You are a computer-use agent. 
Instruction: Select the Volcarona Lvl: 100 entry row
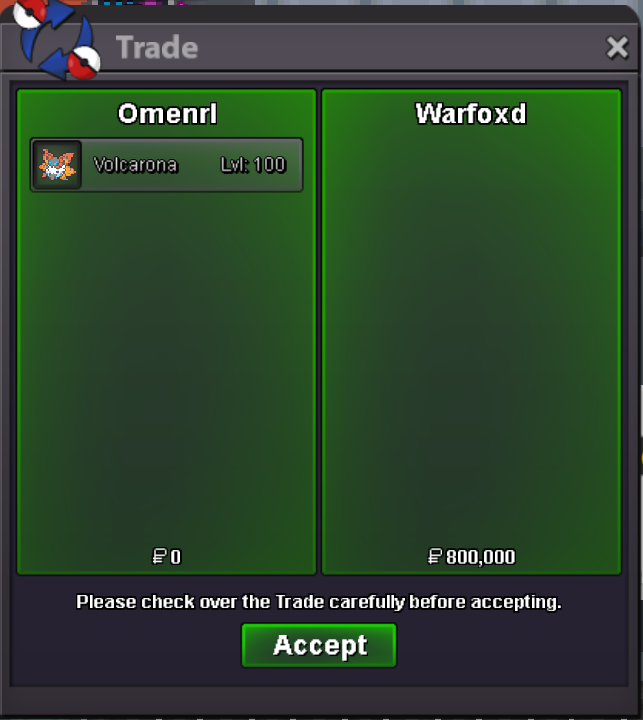(166, 165)
